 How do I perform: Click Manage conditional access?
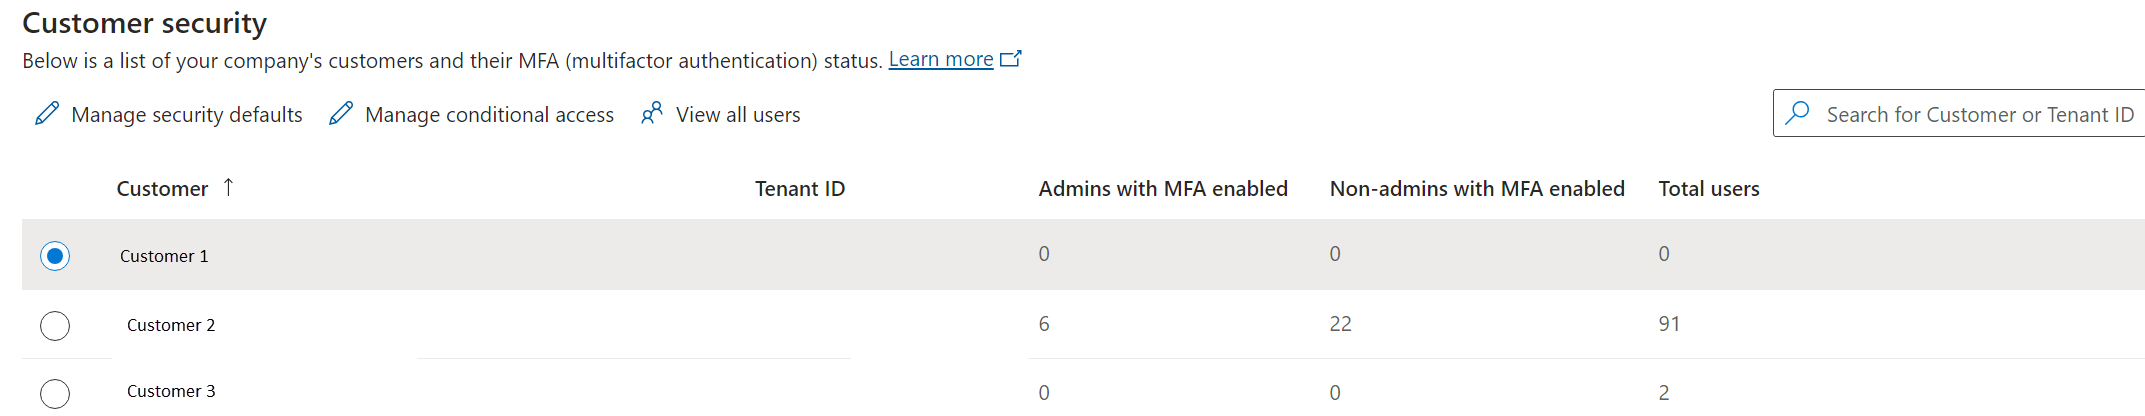[489, 115]
